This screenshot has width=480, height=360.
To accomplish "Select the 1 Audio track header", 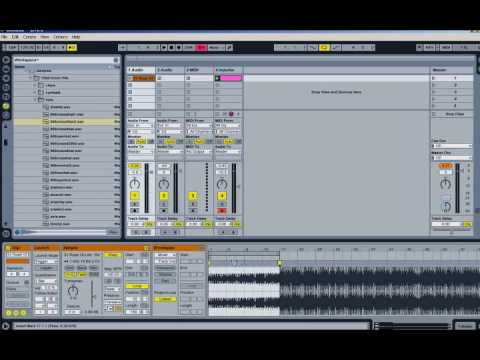I will pyautogui.click(x=141, y=70).
